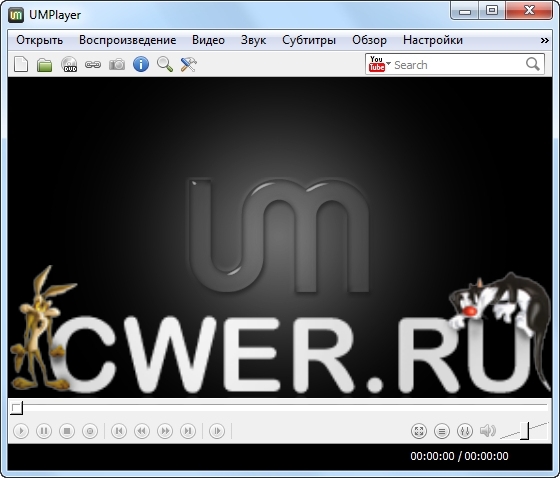Open the Воспроизведение menu

[128, 40]
